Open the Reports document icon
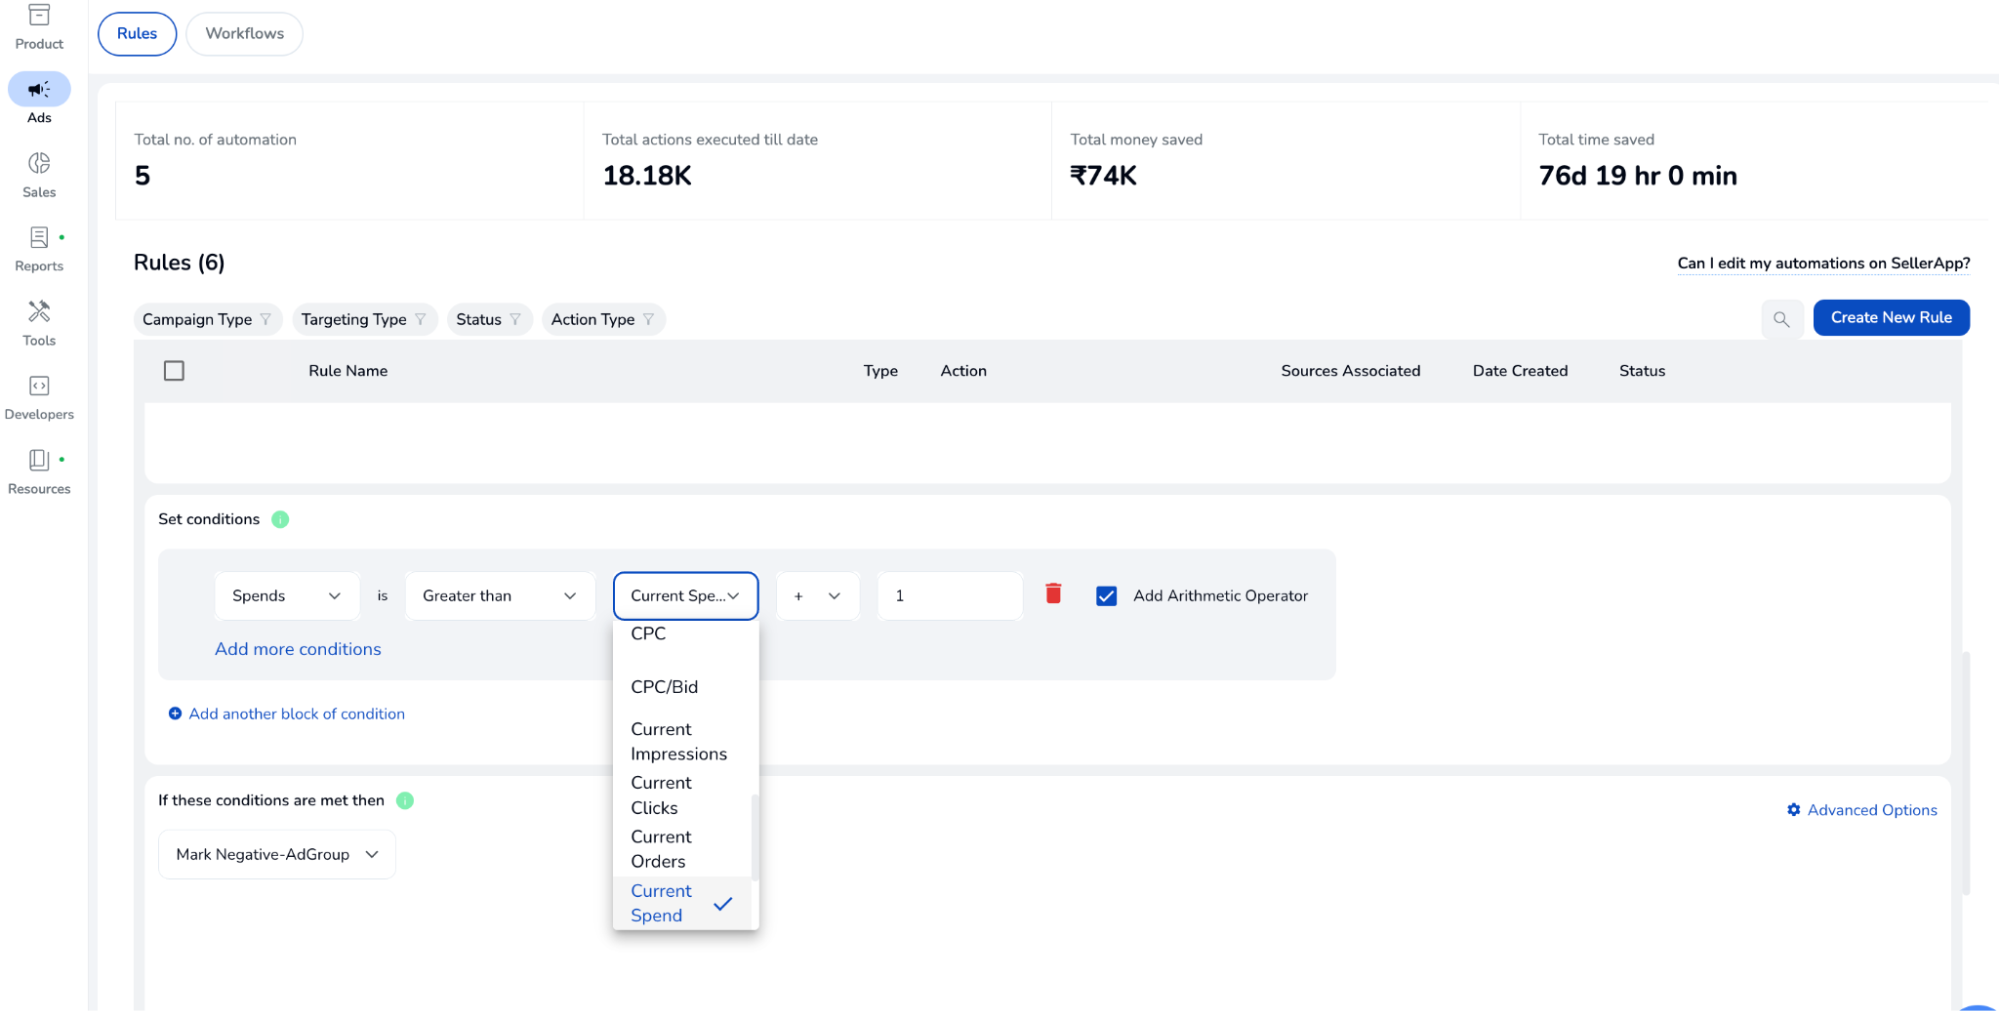 [39, 237]
